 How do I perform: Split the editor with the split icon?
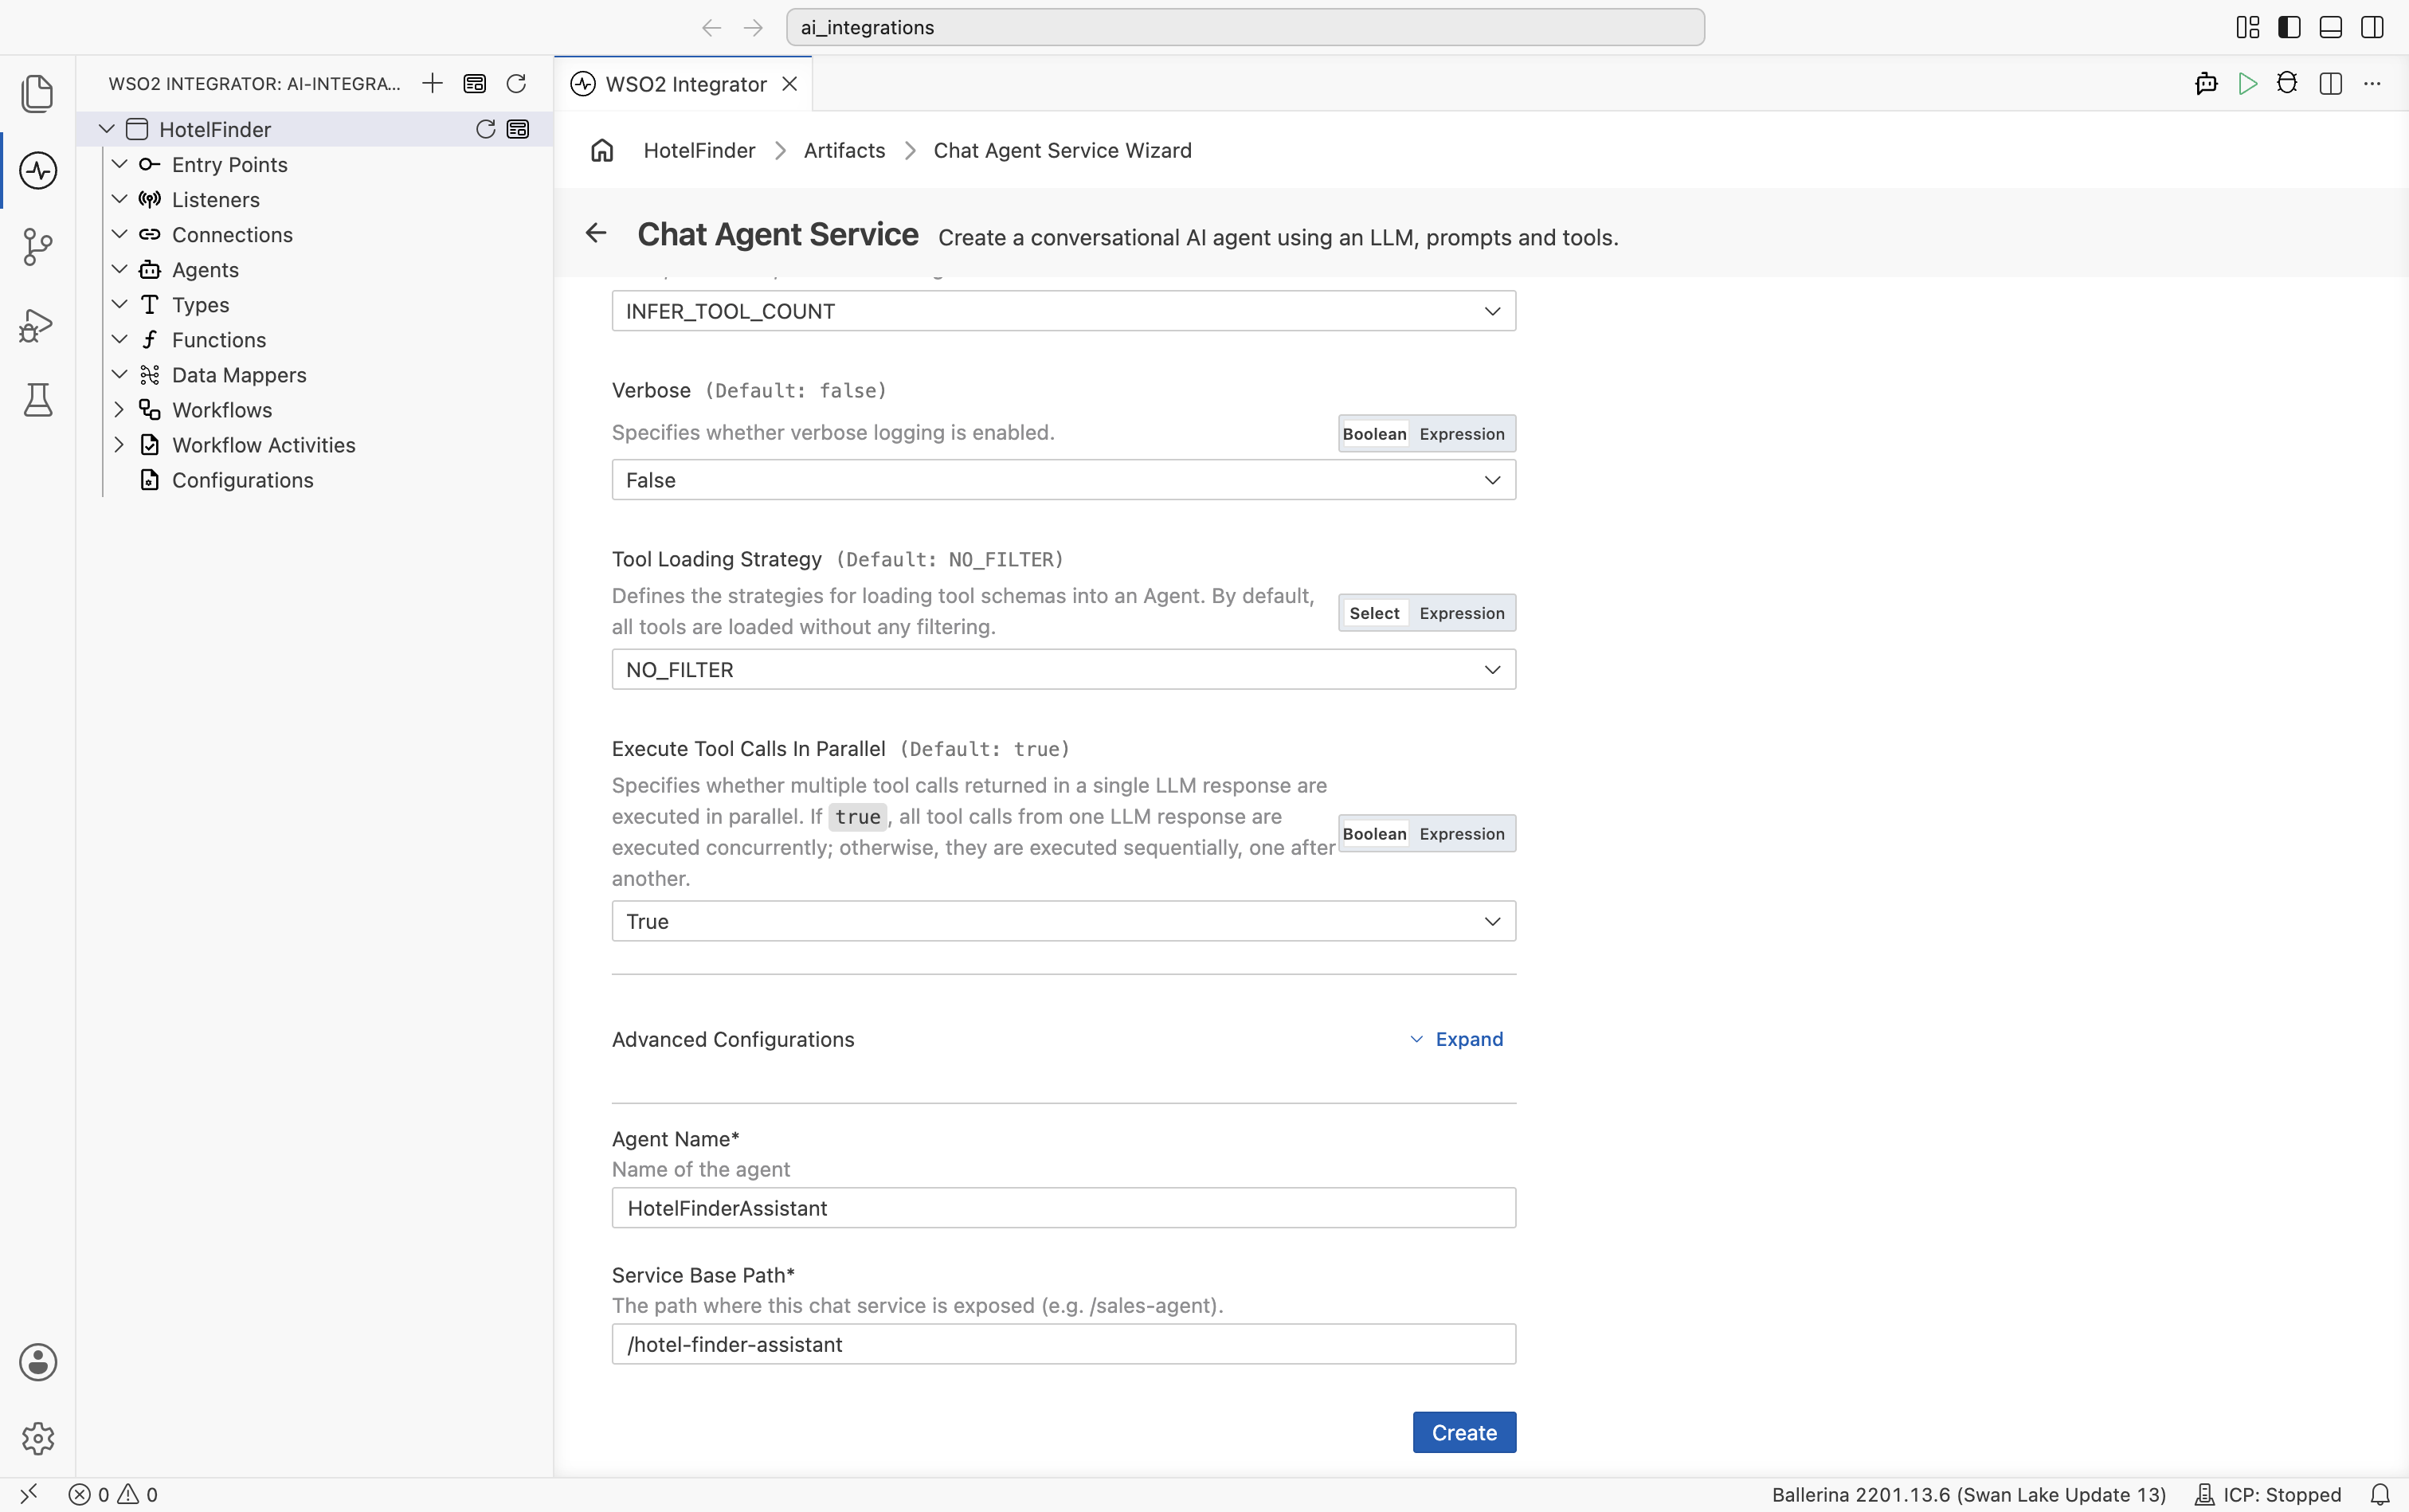[x=2330, y=83]
